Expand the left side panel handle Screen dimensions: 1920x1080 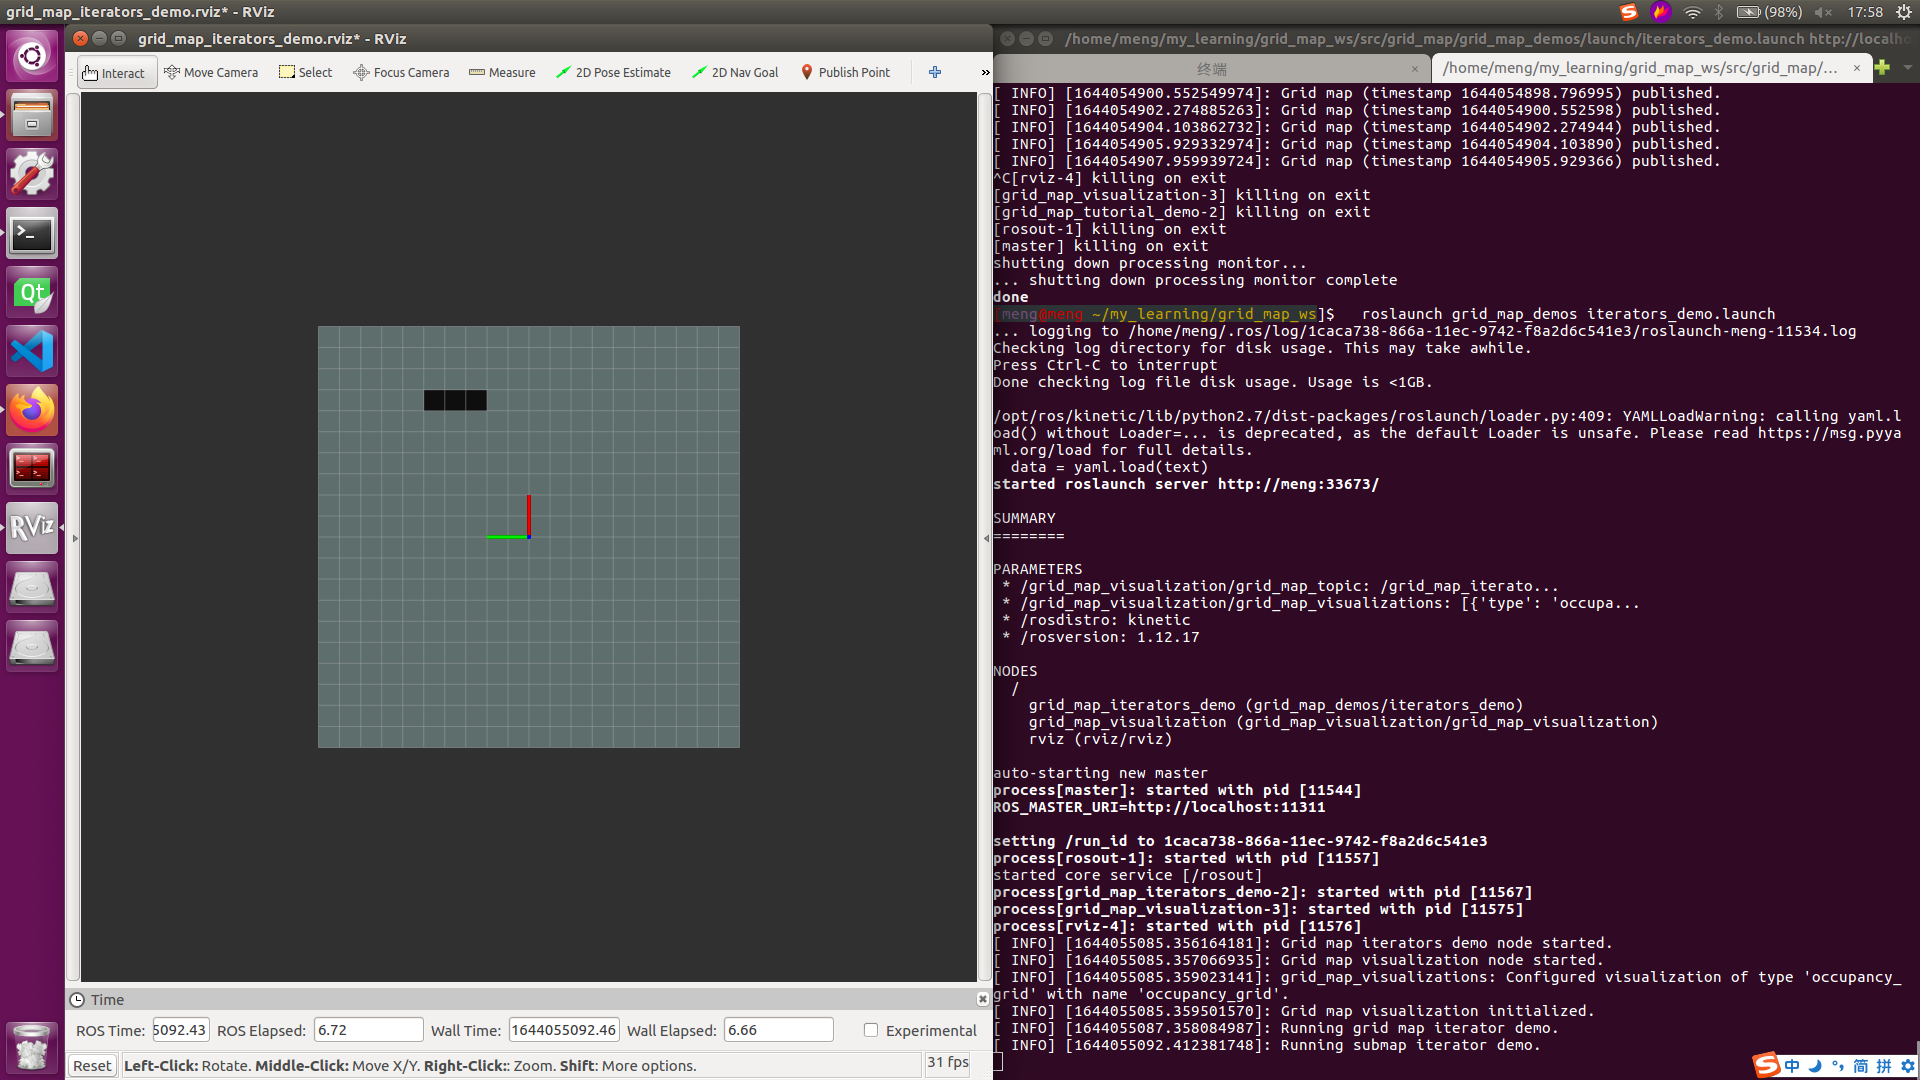[x=75, y=538]
